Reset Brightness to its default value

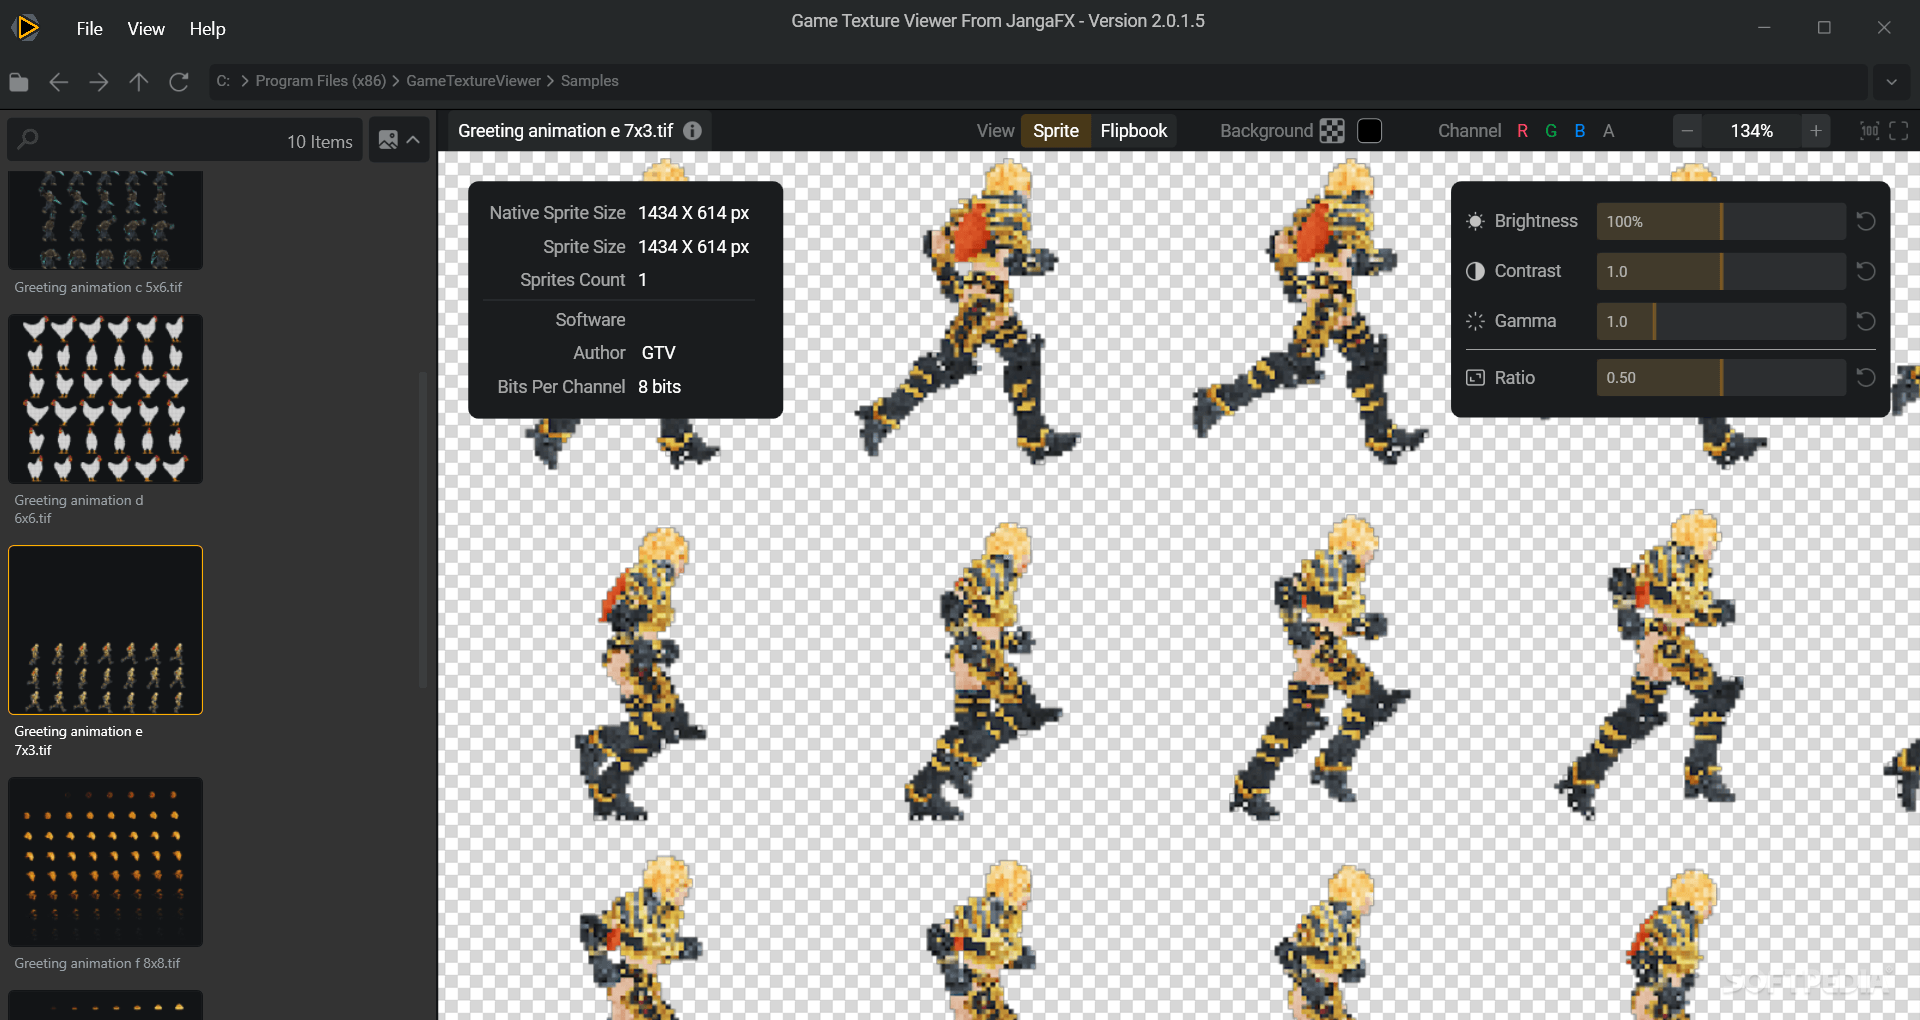coord(1866,221)
